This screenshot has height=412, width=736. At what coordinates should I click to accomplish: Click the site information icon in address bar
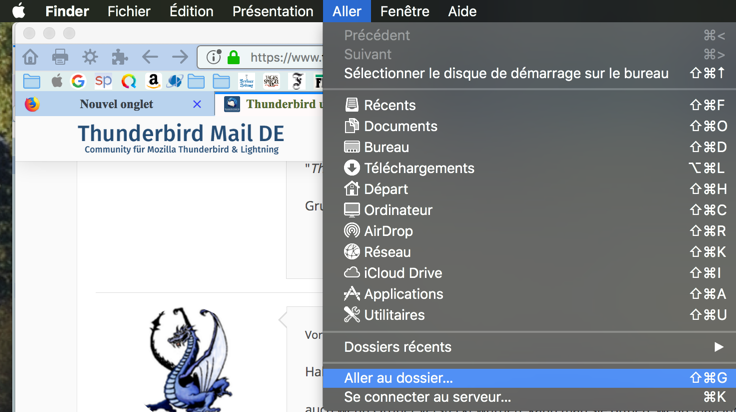(x=214, y=57)
